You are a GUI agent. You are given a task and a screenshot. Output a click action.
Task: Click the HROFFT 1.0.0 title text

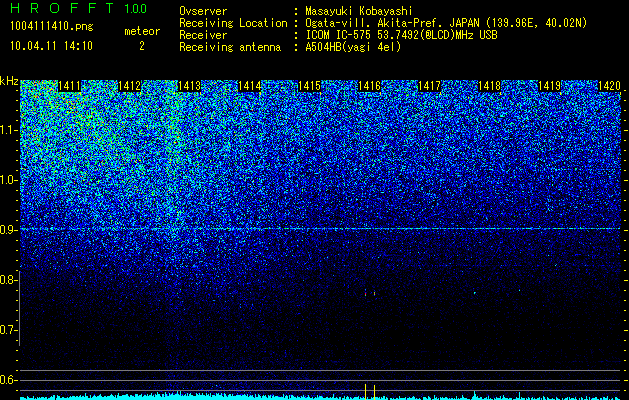(79, 8)
